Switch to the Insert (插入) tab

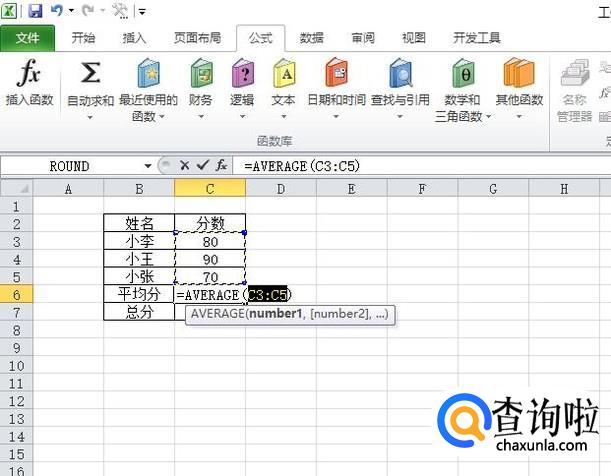[134, 38]
